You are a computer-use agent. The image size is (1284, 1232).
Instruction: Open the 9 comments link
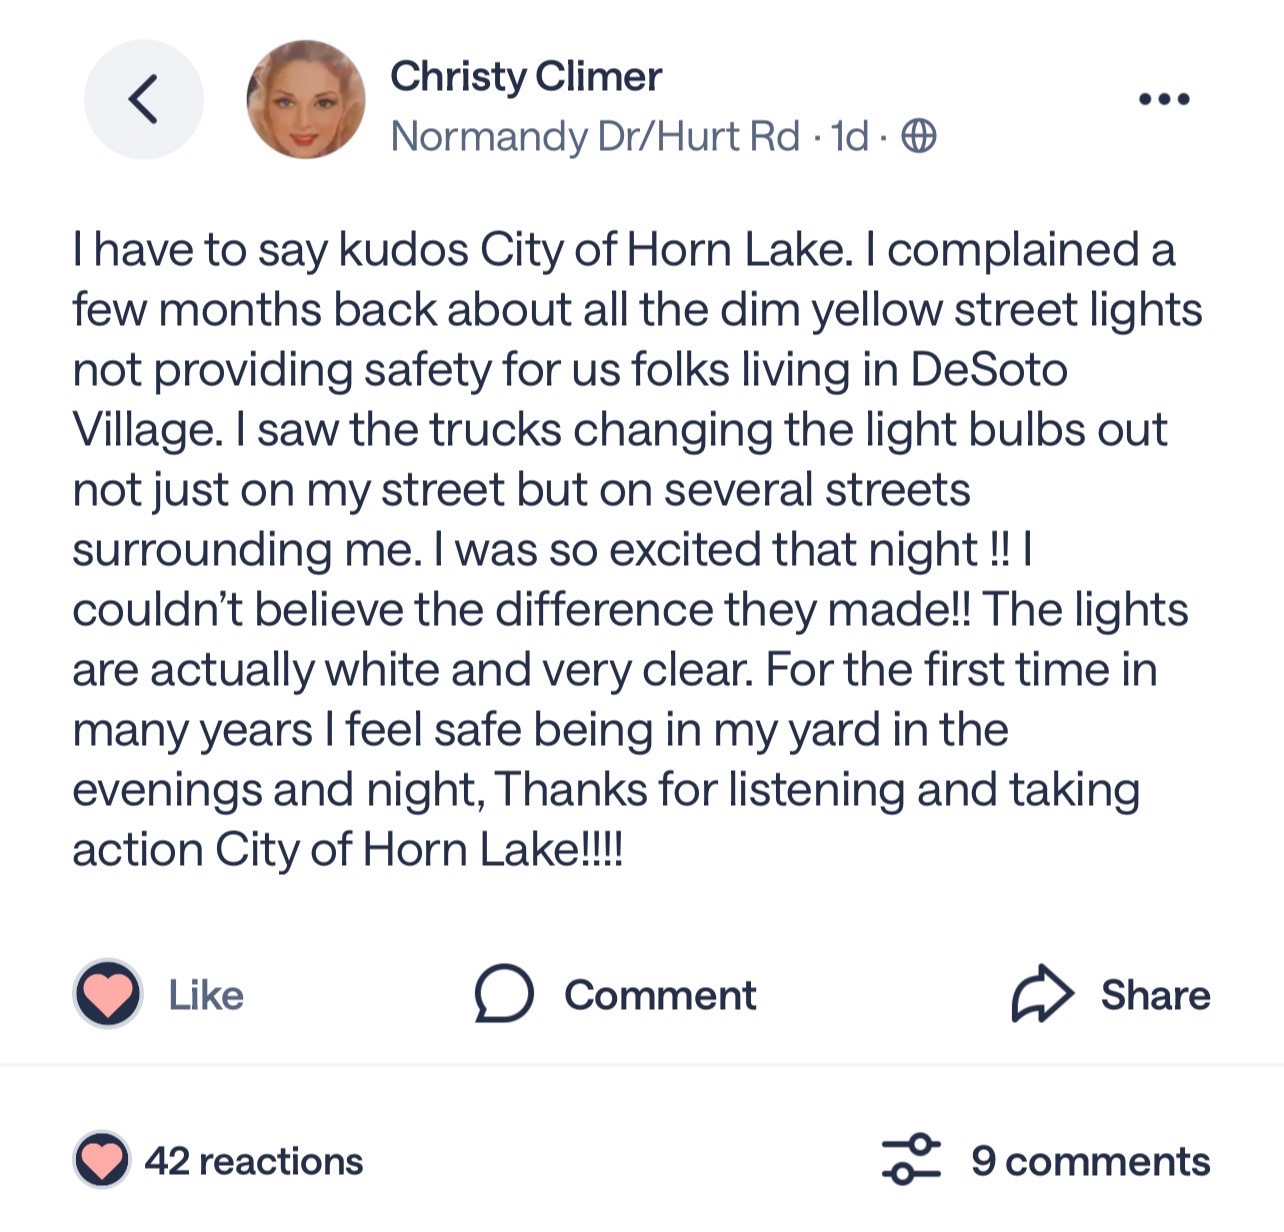point(1090,1161)
